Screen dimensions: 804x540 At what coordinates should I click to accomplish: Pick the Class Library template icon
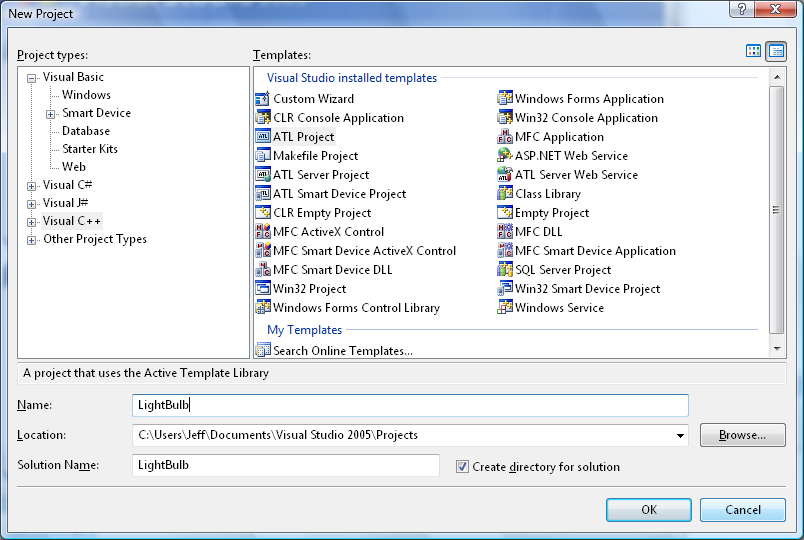tap(505, 193)
